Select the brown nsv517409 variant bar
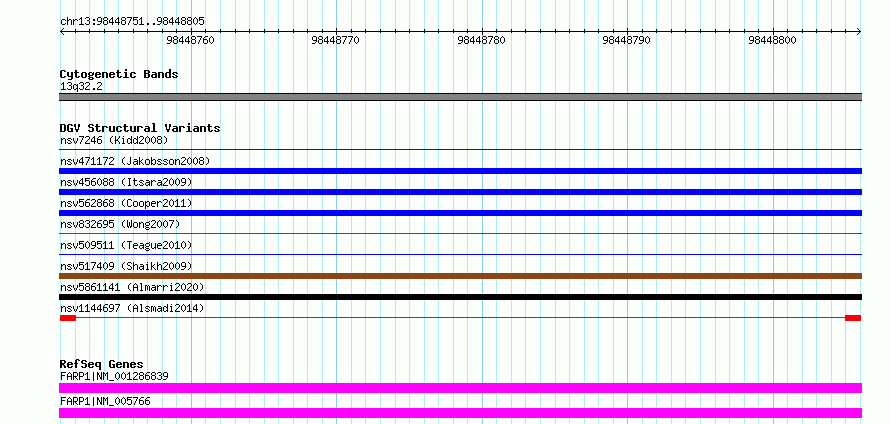 click(x=460, y=276)
